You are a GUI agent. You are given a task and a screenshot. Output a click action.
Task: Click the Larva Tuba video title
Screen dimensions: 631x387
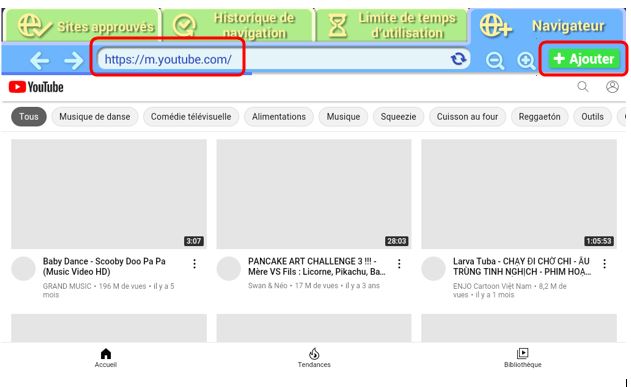522,266
